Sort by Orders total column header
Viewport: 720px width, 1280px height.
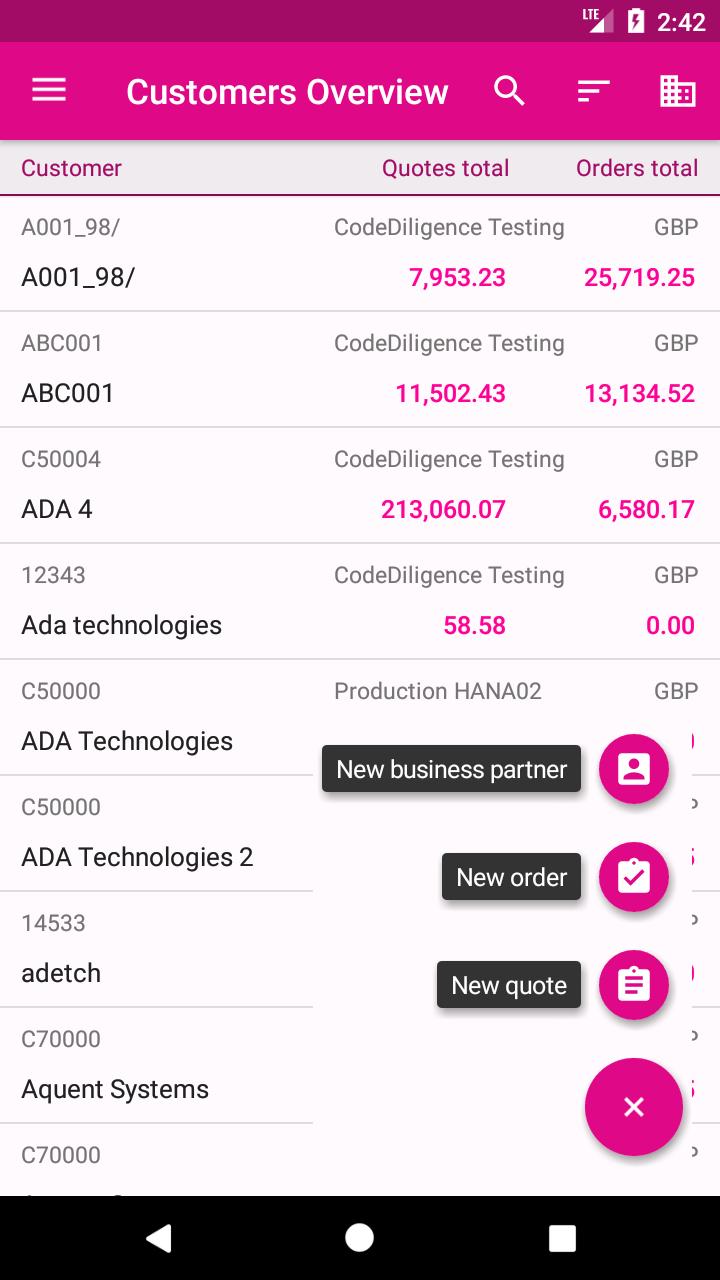(x=637, y=168)
